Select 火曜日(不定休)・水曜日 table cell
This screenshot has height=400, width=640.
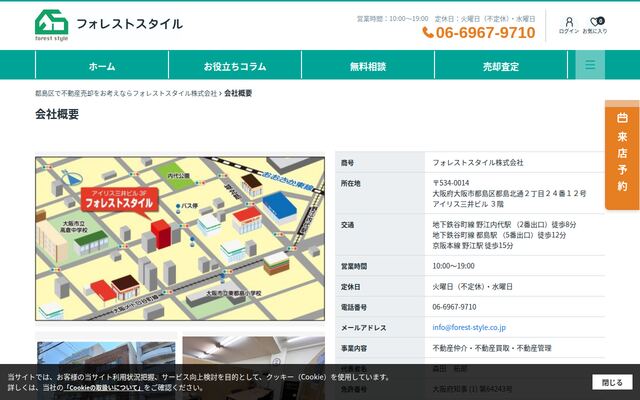472,287
